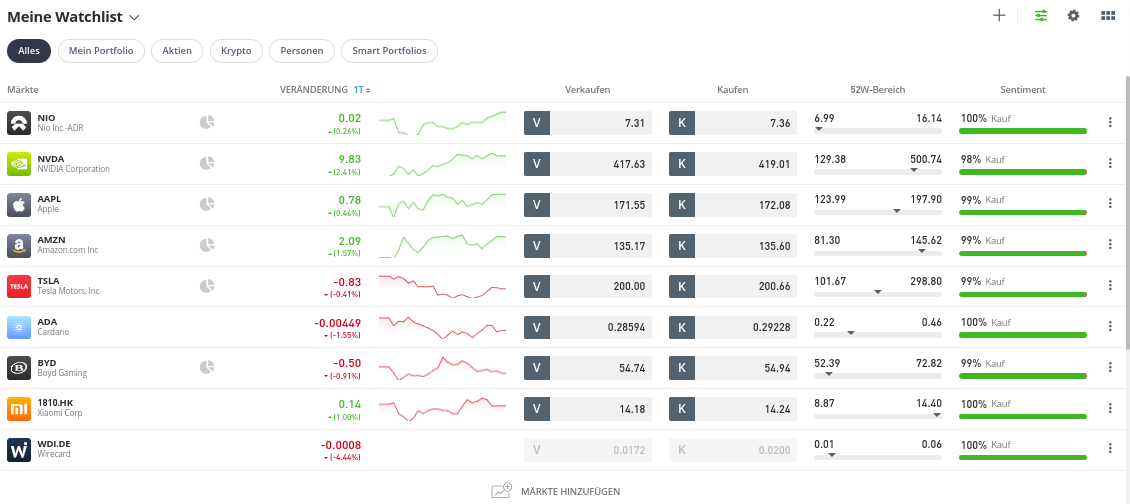Open more options for 1810.HK row
1130x504 pixels.
(1110, 408)
